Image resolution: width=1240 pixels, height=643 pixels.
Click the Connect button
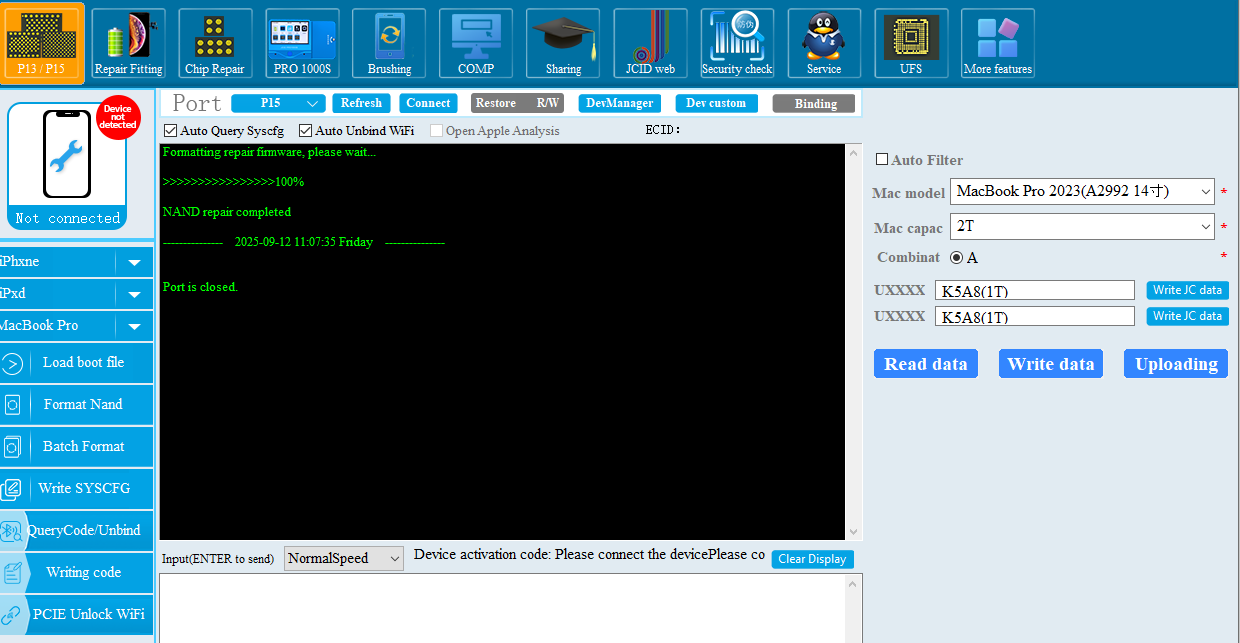point(428,103)
